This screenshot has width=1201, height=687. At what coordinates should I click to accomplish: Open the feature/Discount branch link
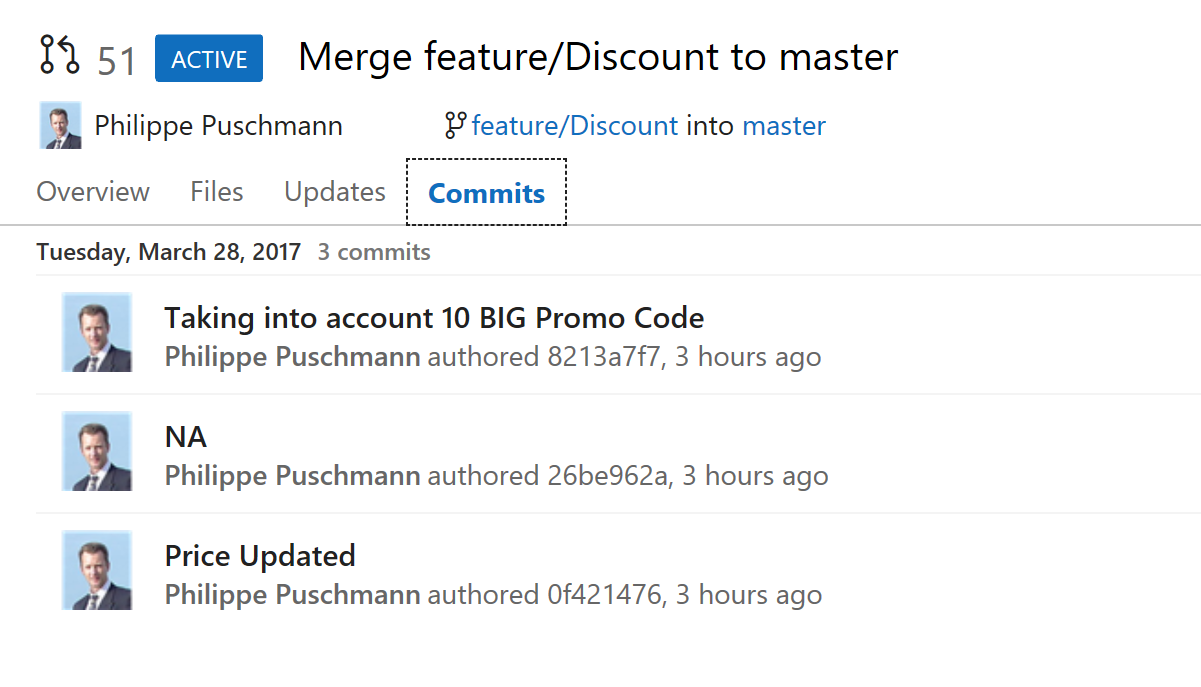tap(575, 125)
